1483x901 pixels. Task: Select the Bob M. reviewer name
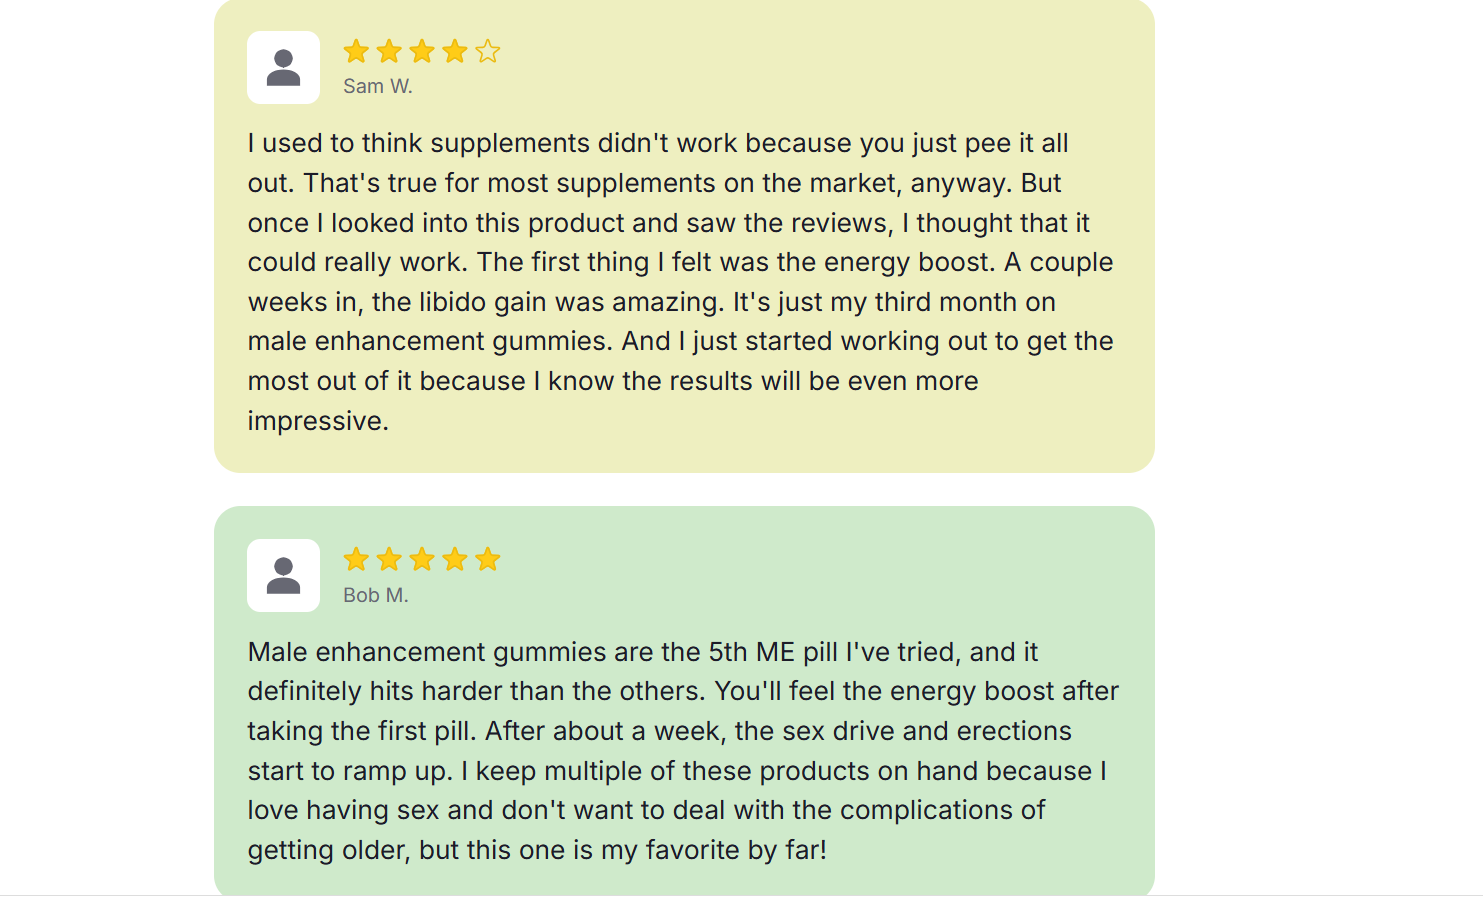tap(376, 595)
